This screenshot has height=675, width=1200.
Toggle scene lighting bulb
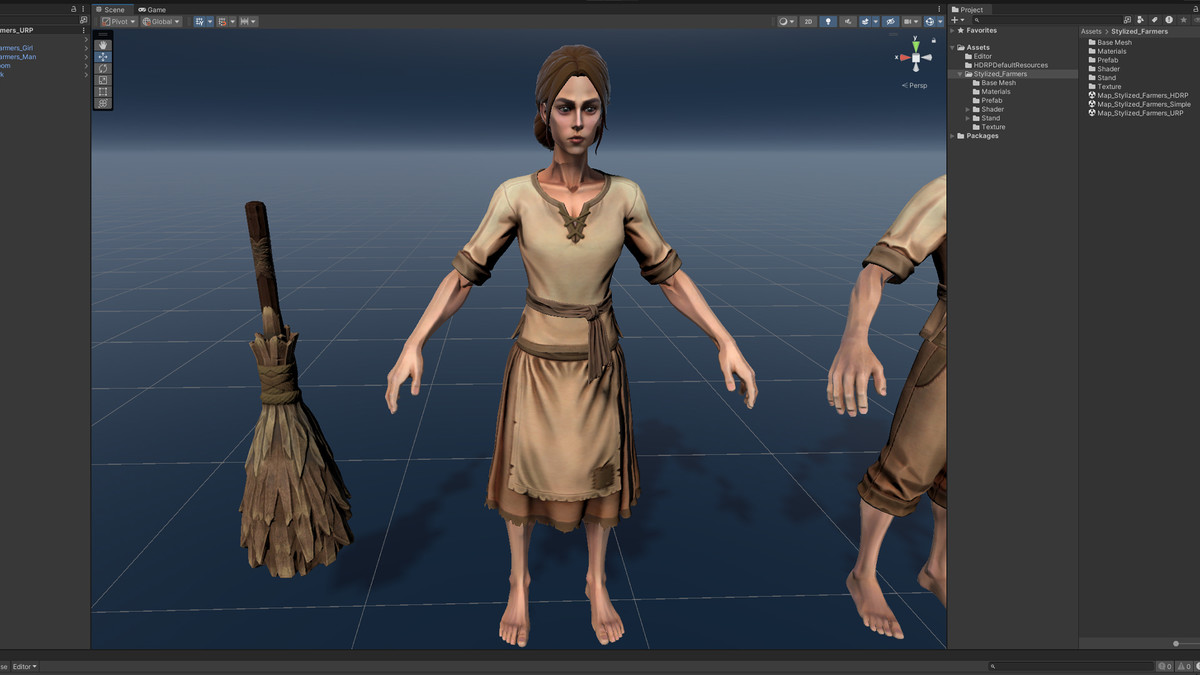(x=828, y=21)
